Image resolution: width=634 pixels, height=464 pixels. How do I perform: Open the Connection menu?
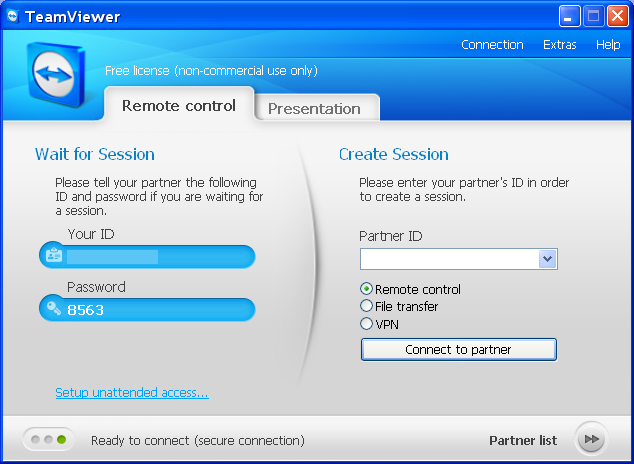pyautogui.click(x=492, y=44)
